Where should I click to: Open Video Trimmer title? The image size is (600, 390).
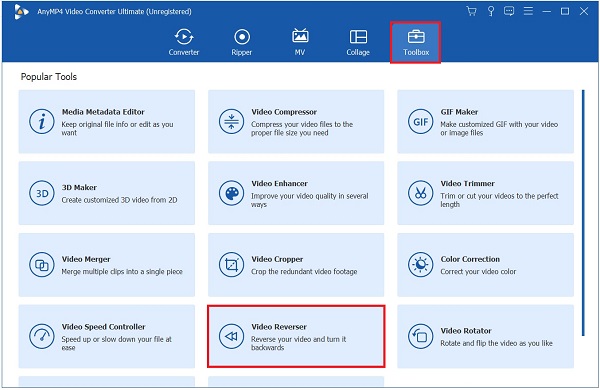(468, 184)
